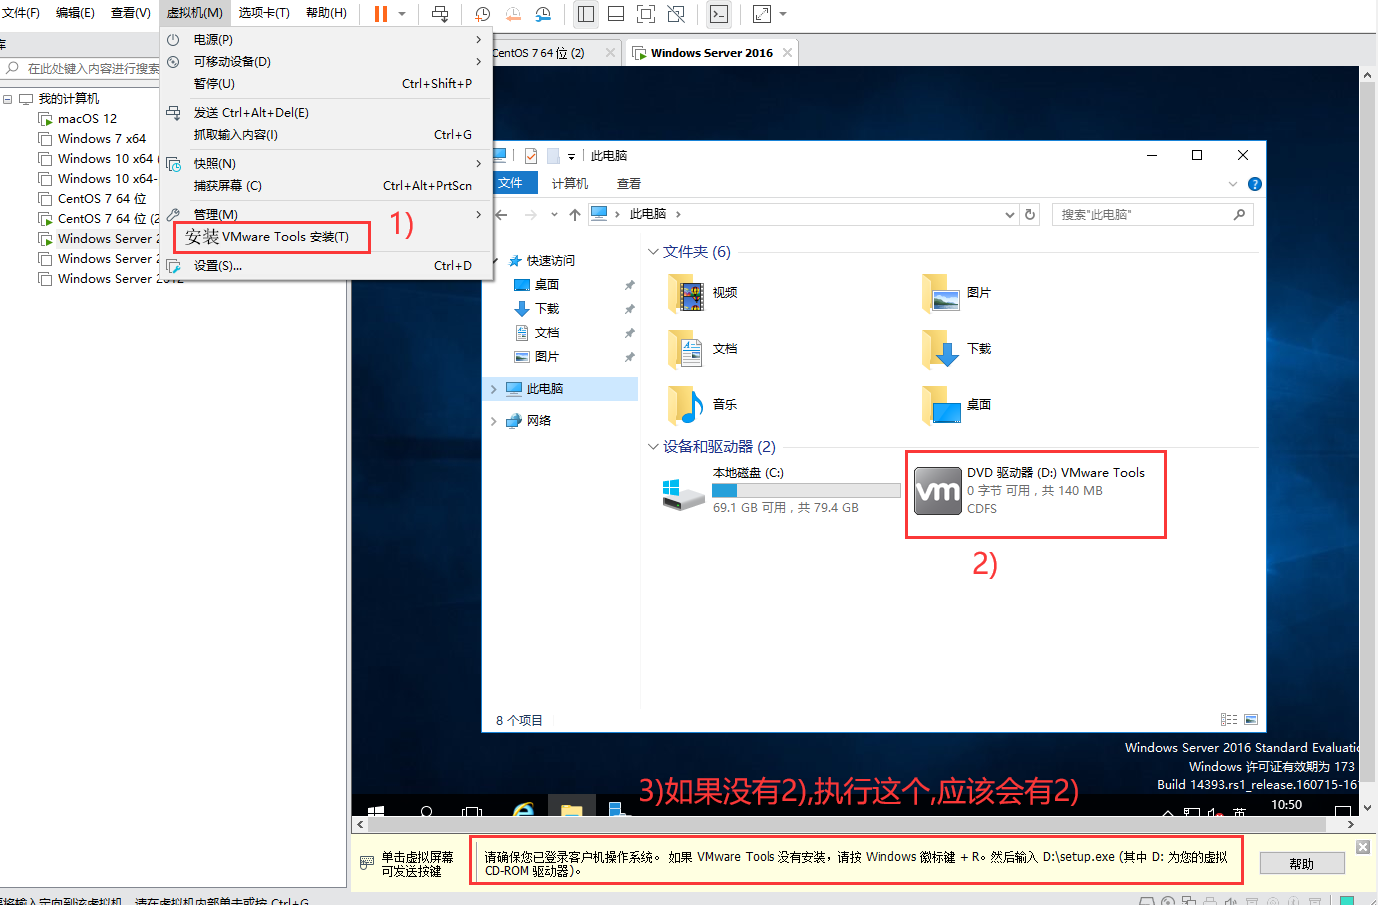
Task: Expand the 快照(N) submenu
Action: click(326, 164)
